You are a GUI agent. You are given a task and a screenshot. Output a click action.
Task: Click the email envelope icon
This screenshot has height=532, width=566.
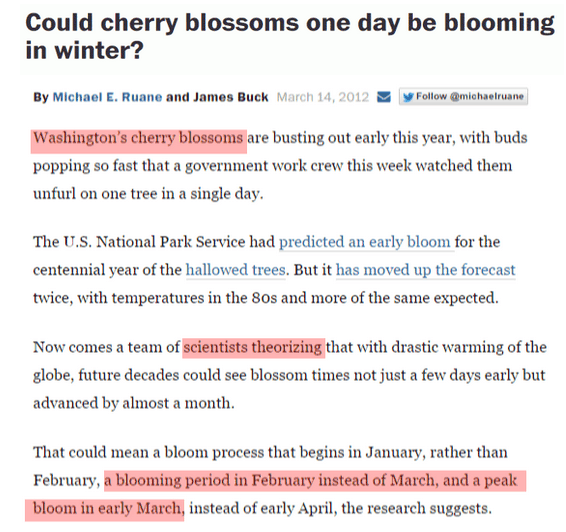click(384, 97)
